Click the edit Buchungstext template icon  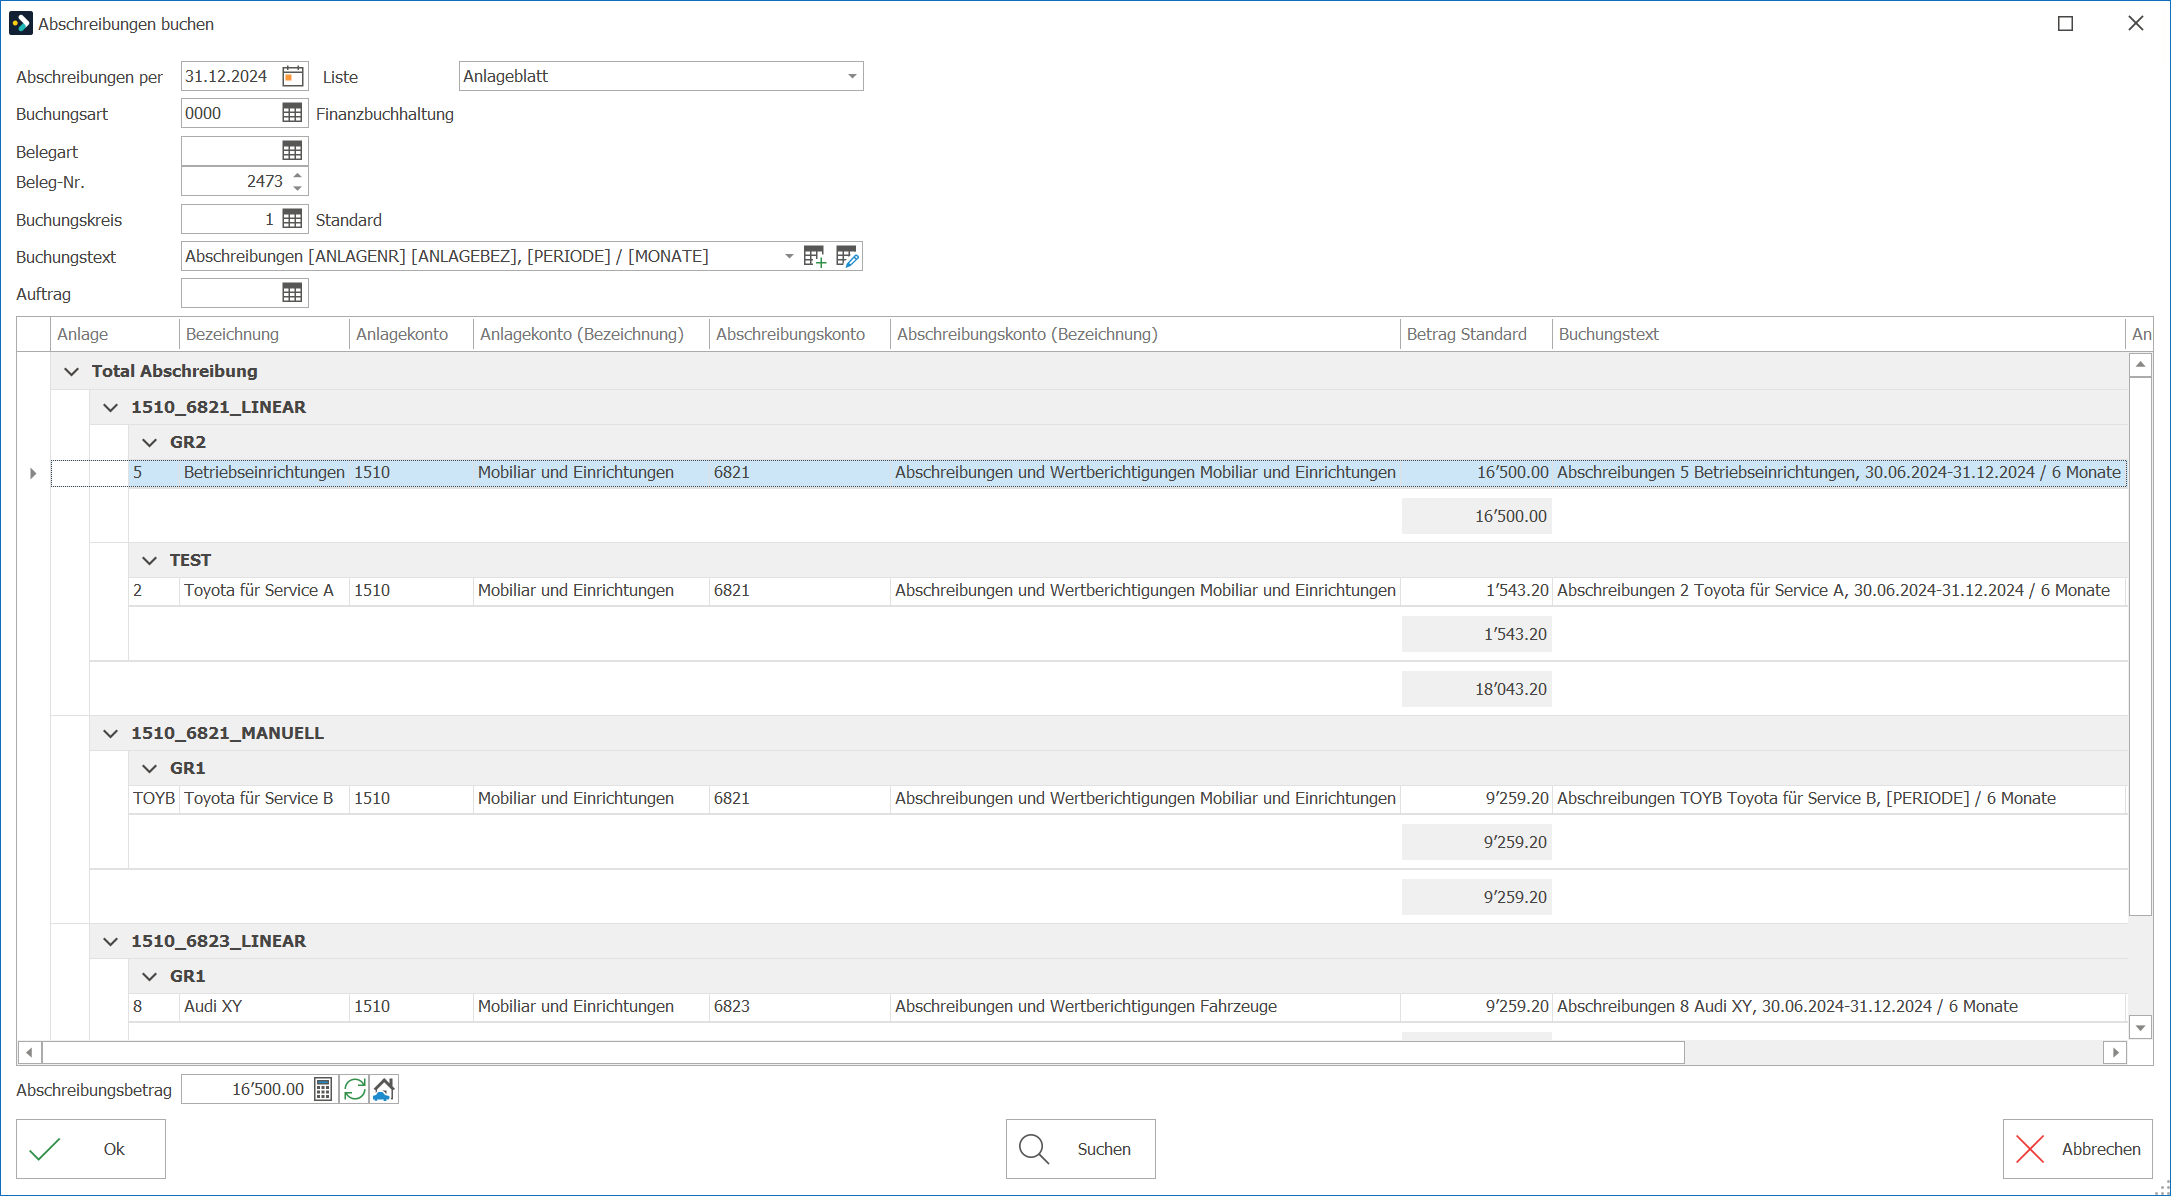[847, 256]
